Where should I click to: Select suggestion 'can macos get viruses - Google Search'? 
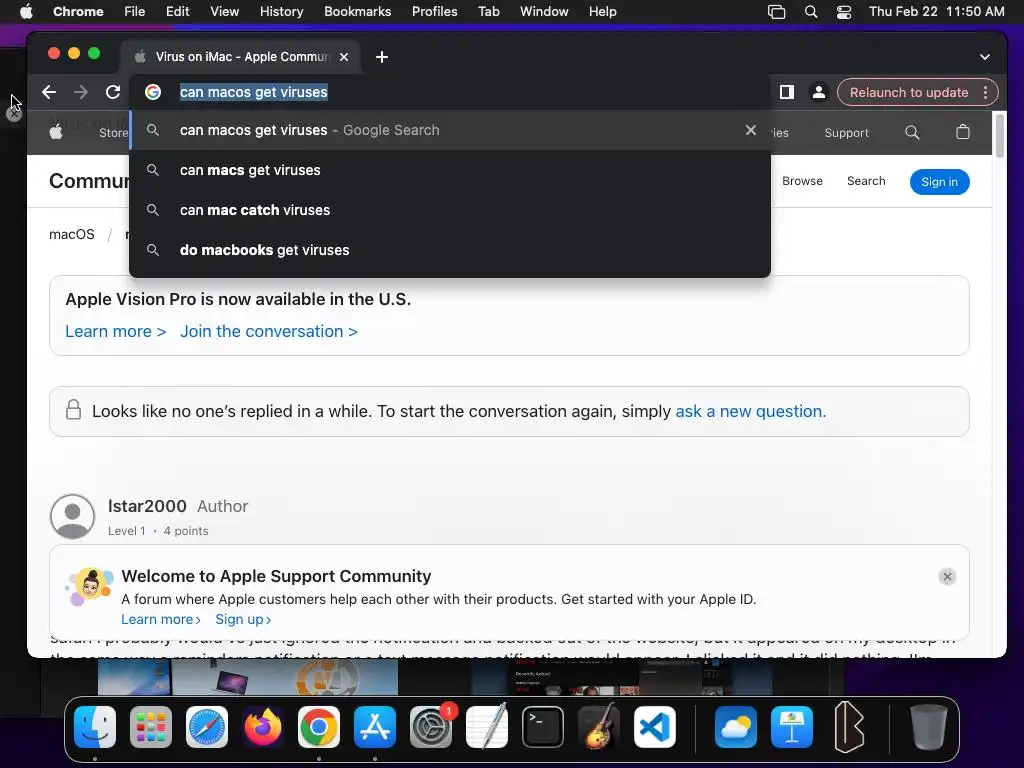450,130
